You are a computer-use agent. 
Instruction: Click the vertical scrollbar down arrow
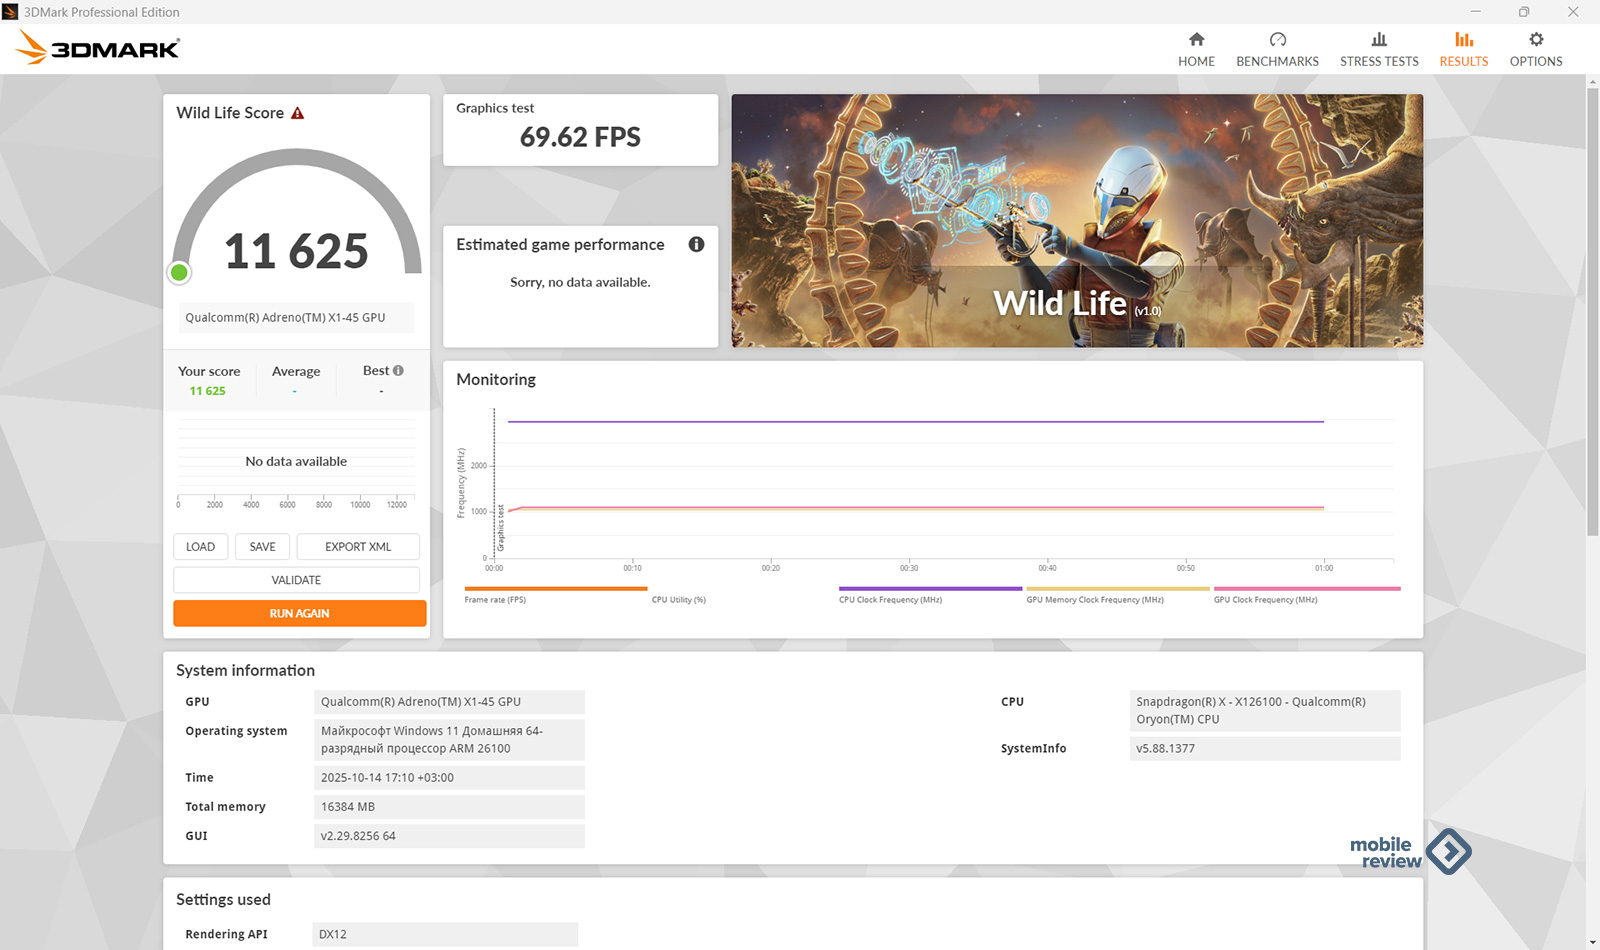pos(1592,942)
